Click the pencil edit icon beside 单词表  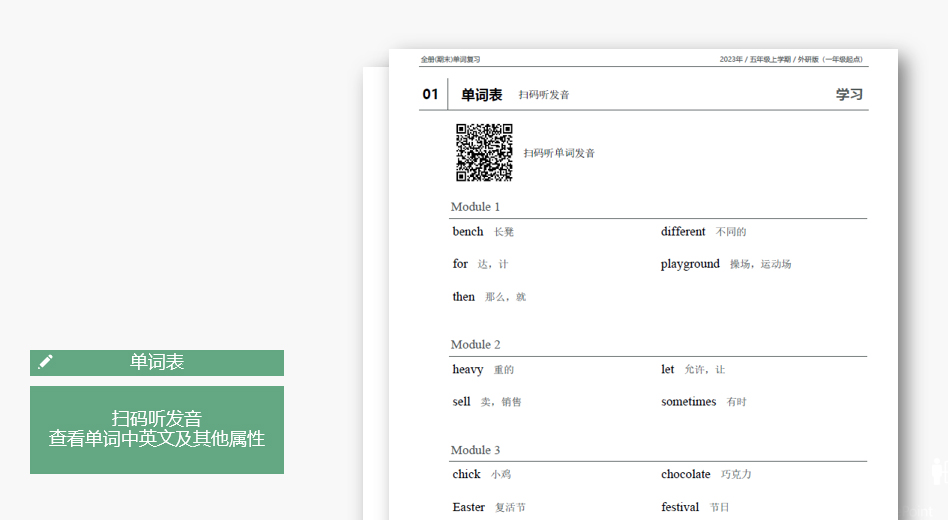pos(45,362)
